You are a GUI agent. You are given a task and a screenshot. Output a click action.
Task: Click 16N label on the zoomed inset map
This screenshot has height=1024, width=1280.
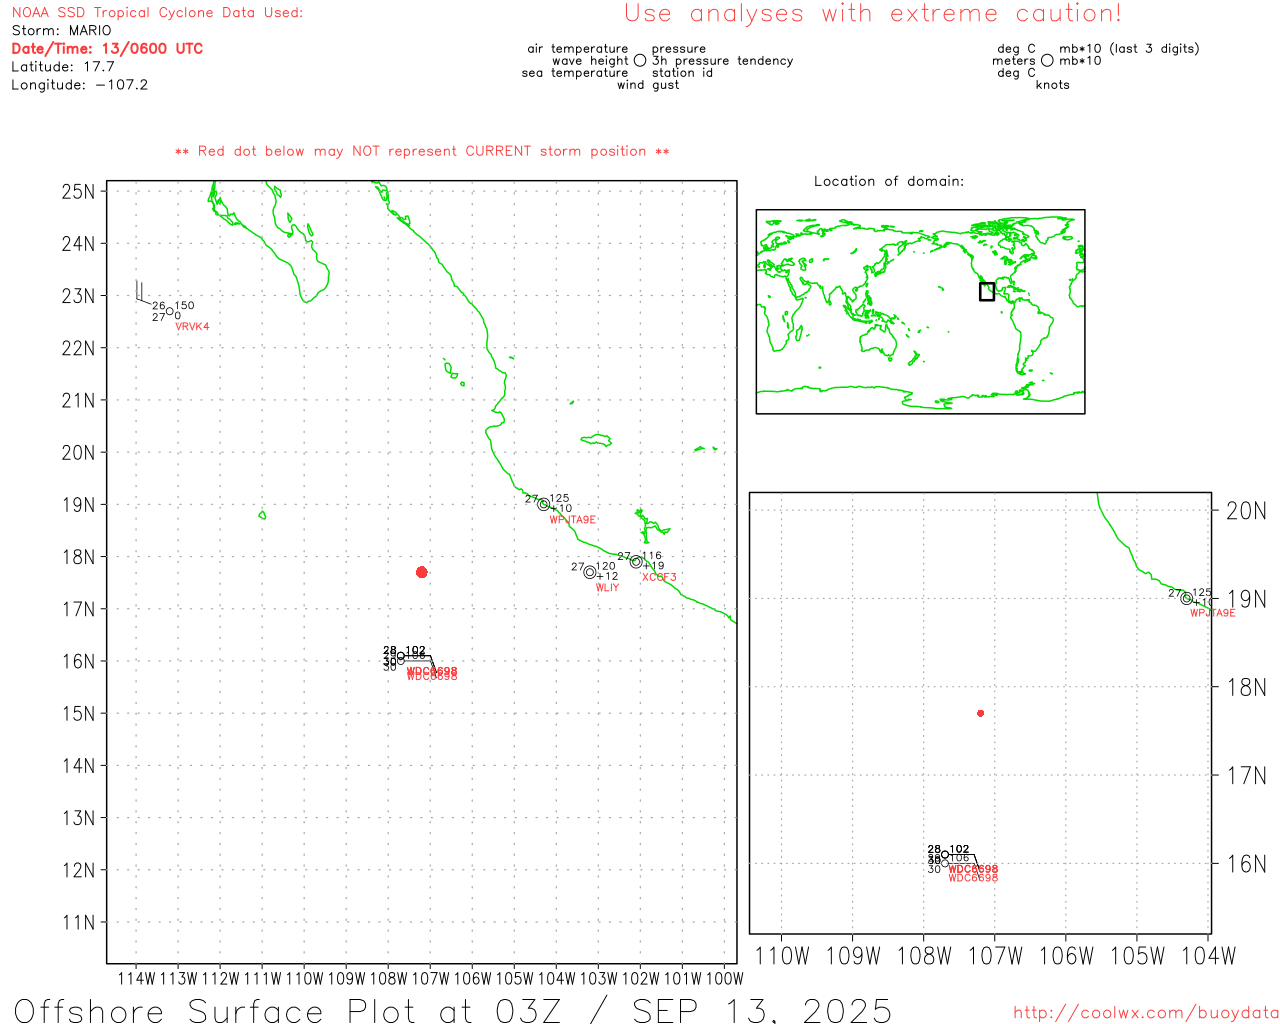(1246, 864)
